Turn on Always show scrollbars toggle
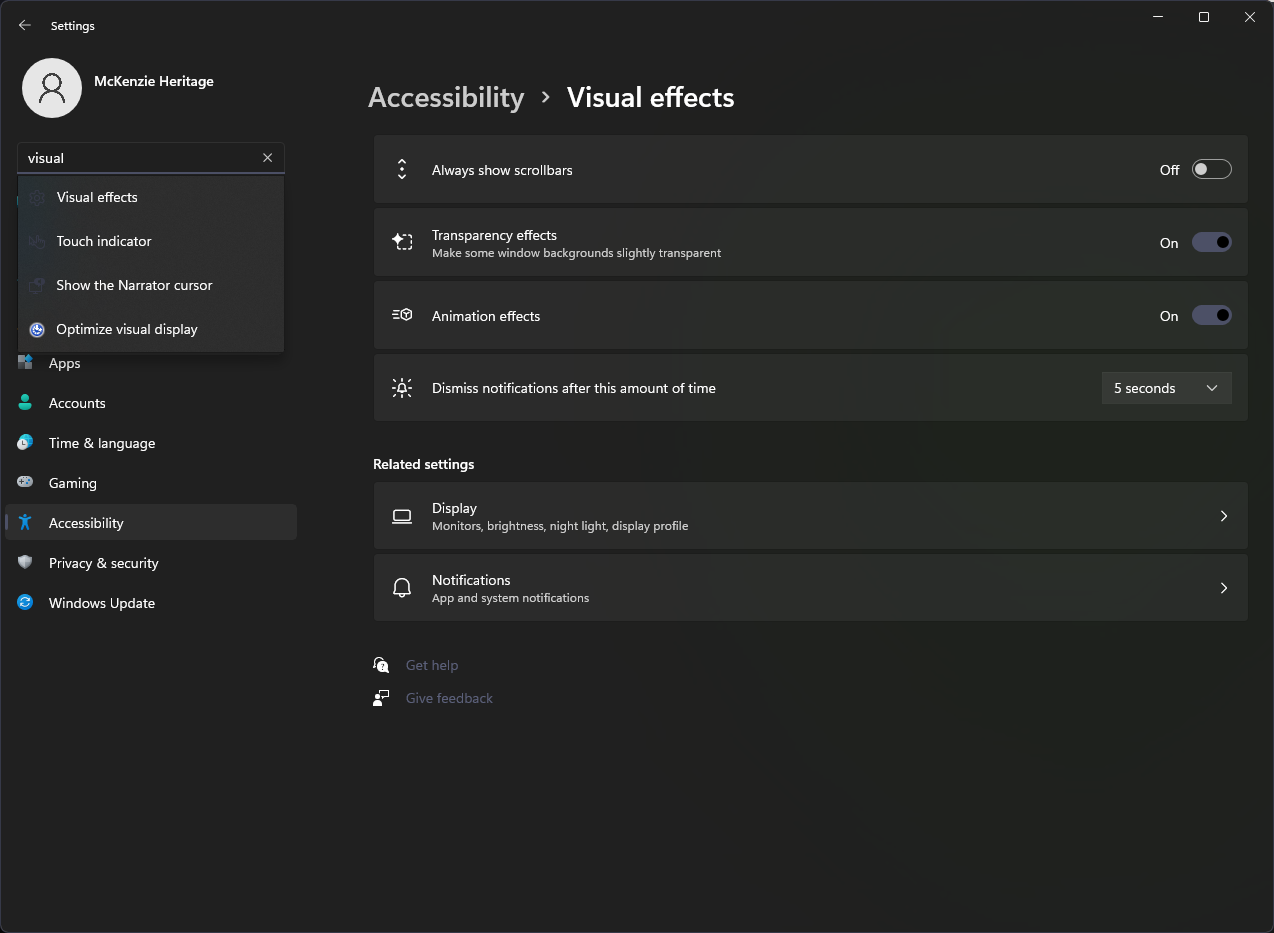Image resolution: width=1274 pixels, height=933 pixels. 1211,170
